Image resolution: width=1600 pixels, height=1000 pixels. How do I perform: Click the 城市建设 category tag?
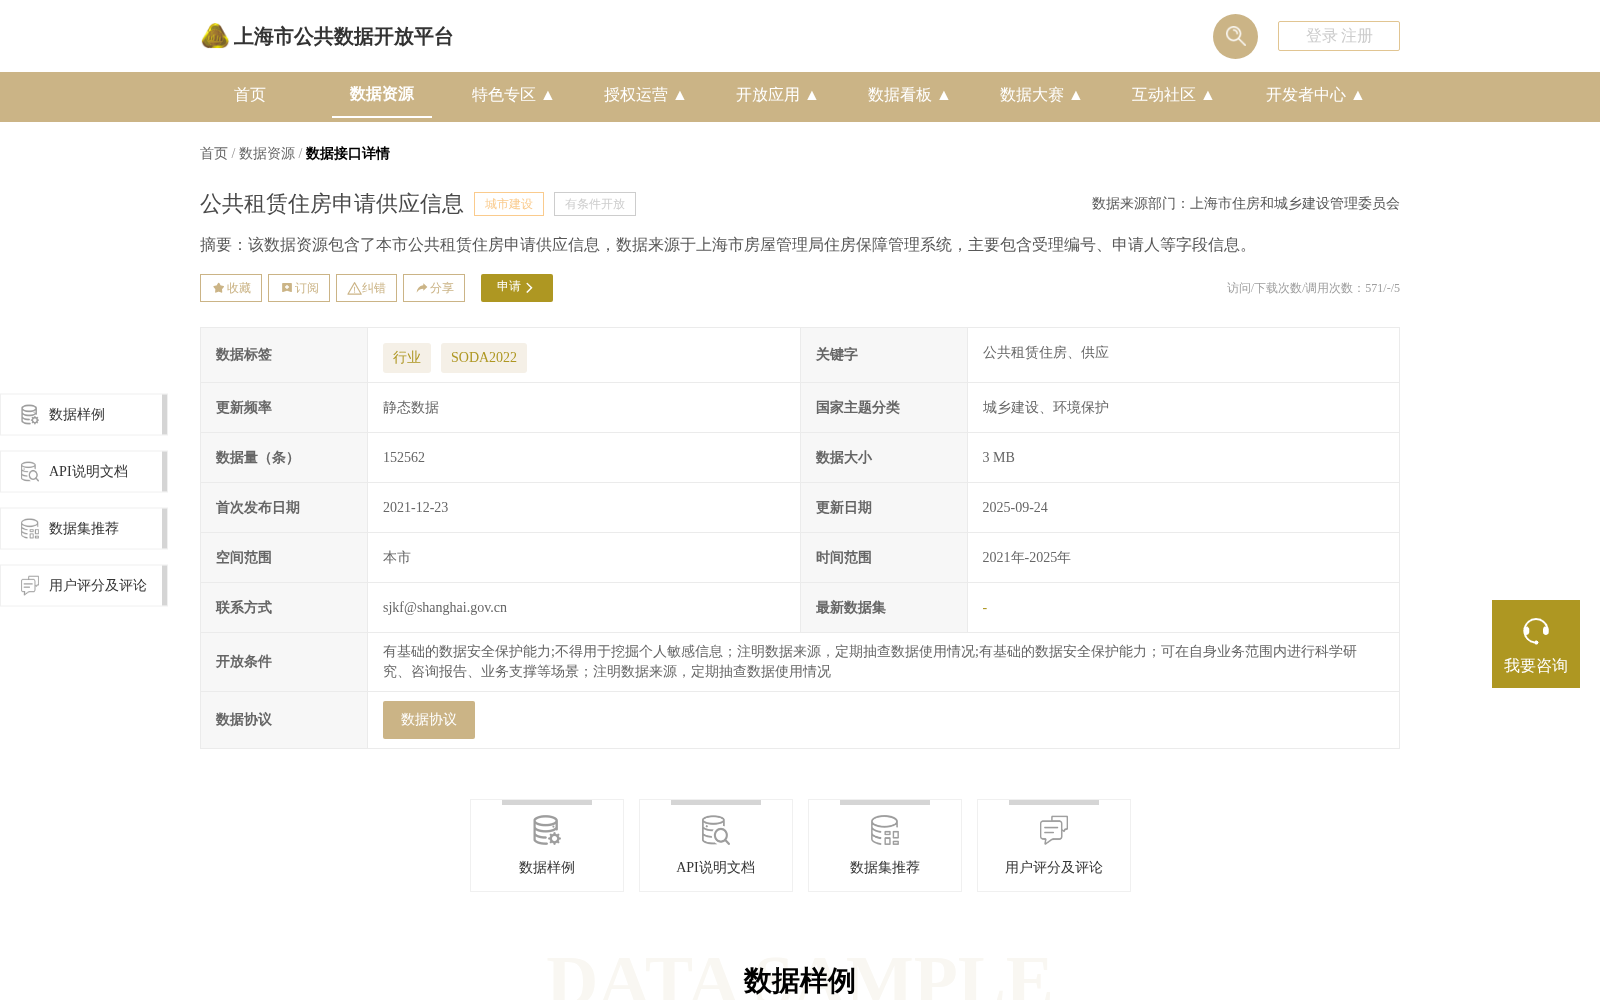click(x=509, y=204)
